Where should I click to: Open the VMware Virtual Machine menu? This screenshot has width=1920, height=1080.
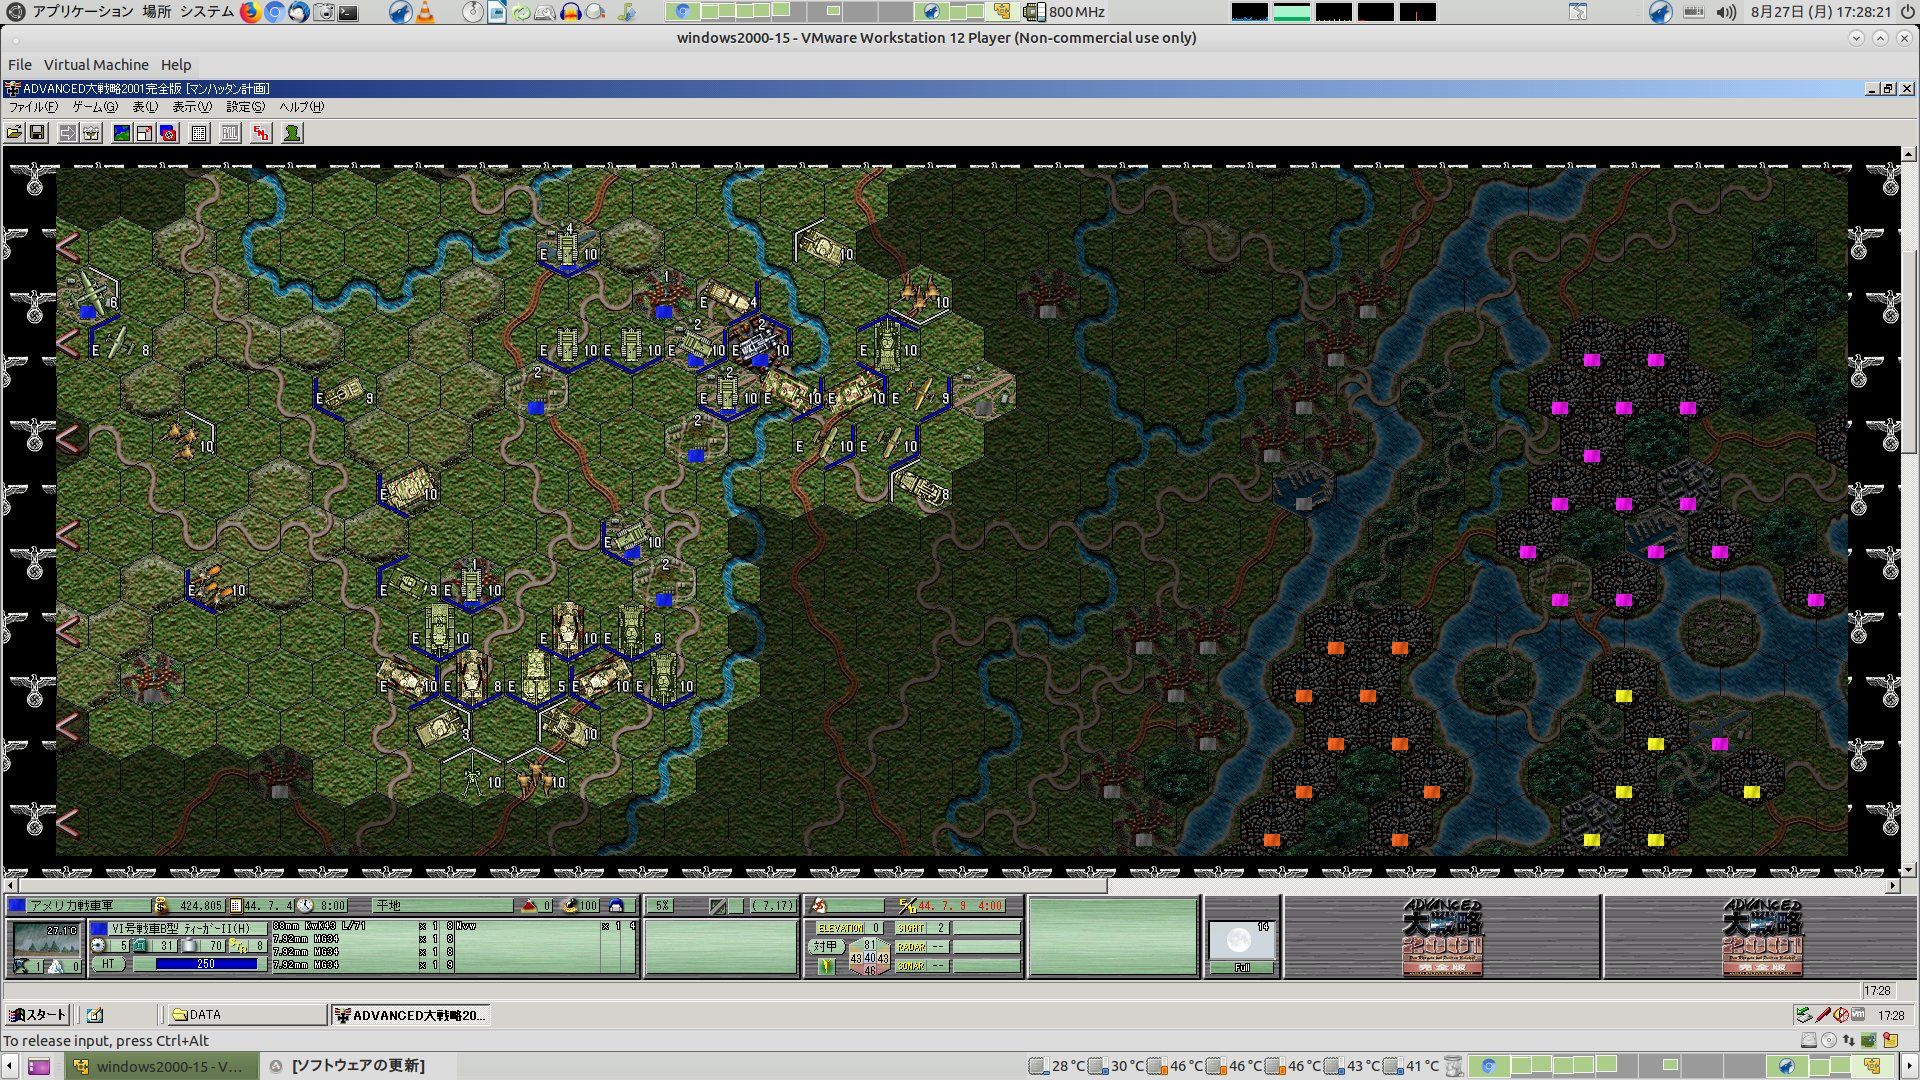[96, 65]
